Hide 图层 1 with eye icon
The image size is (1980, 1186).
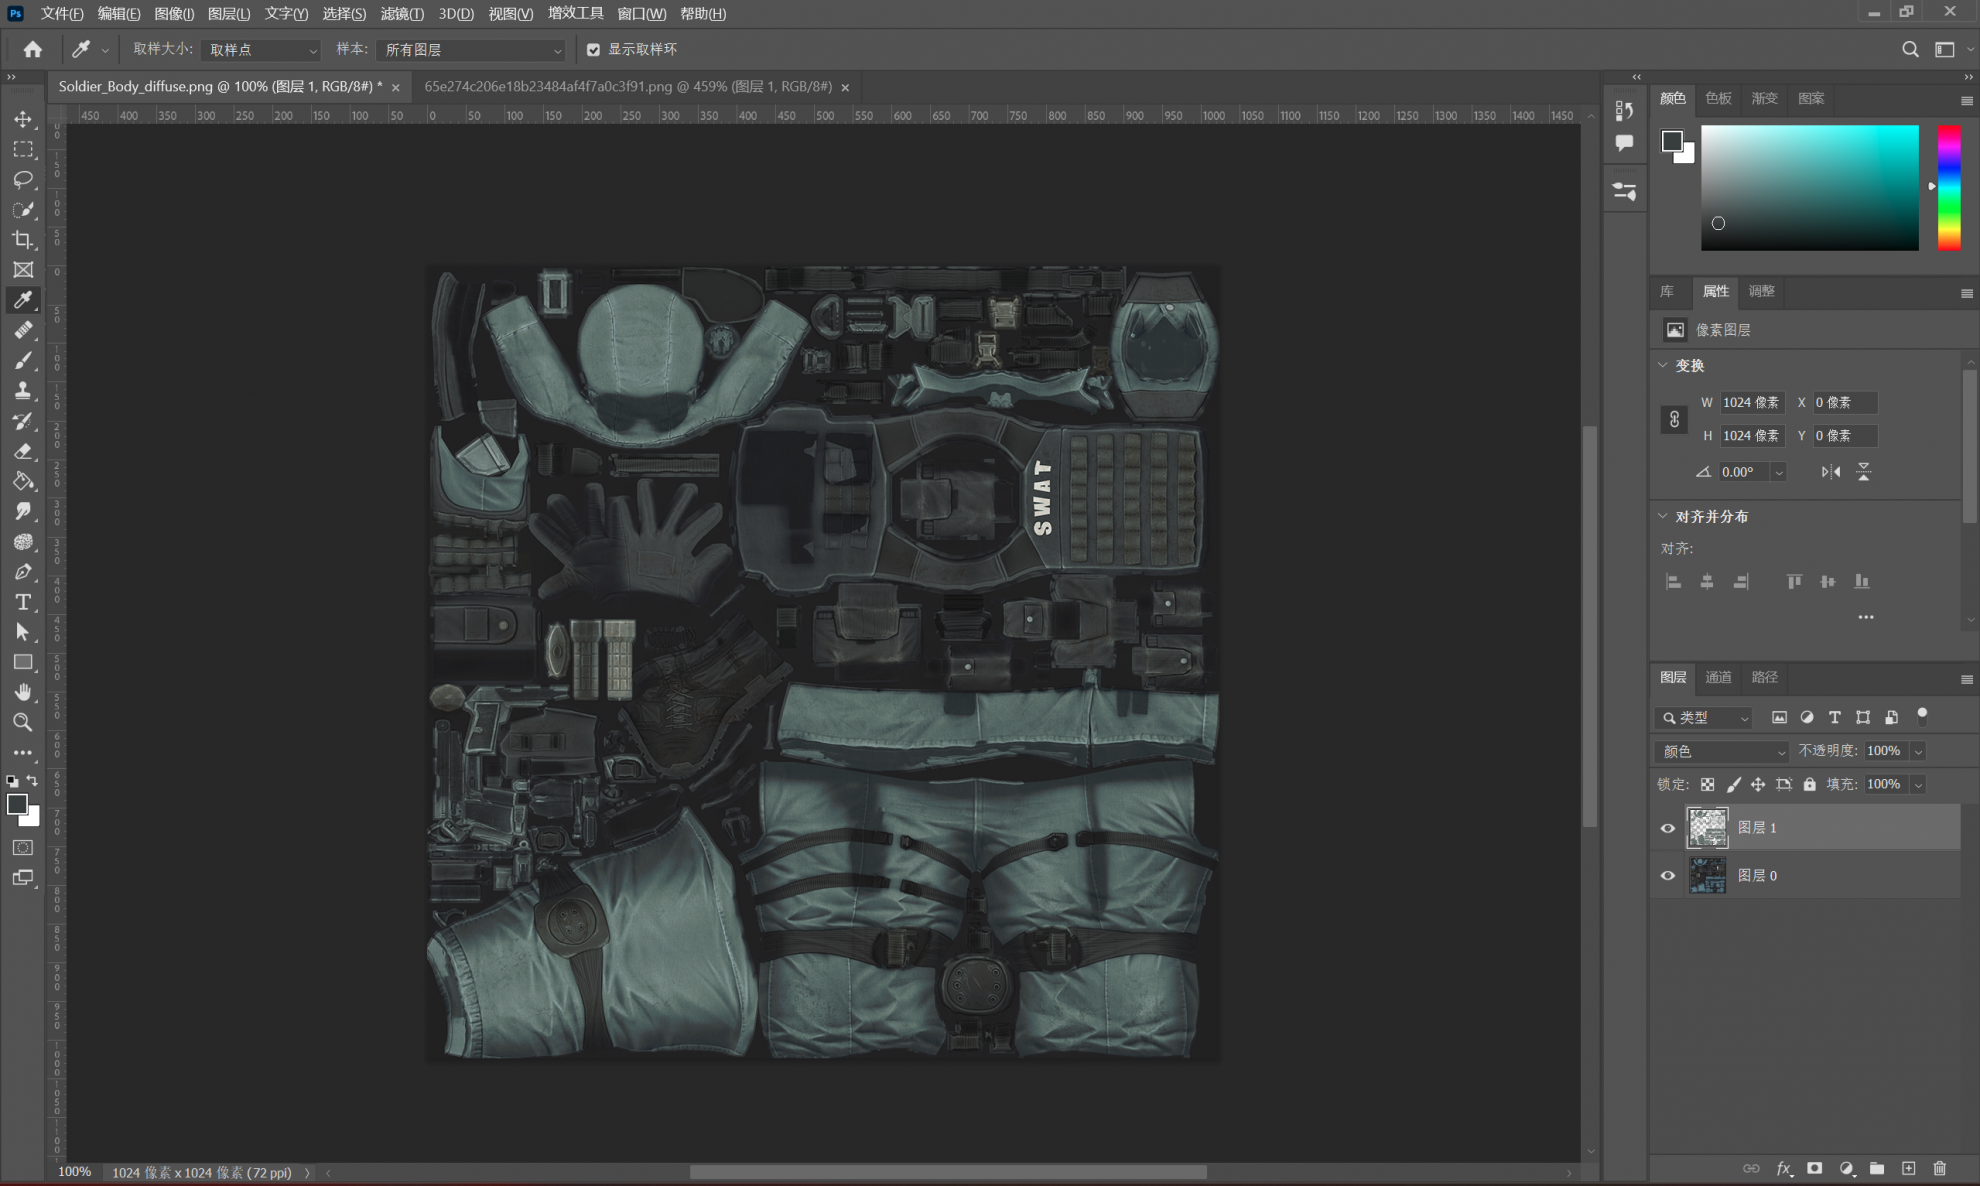[1667, 828]
